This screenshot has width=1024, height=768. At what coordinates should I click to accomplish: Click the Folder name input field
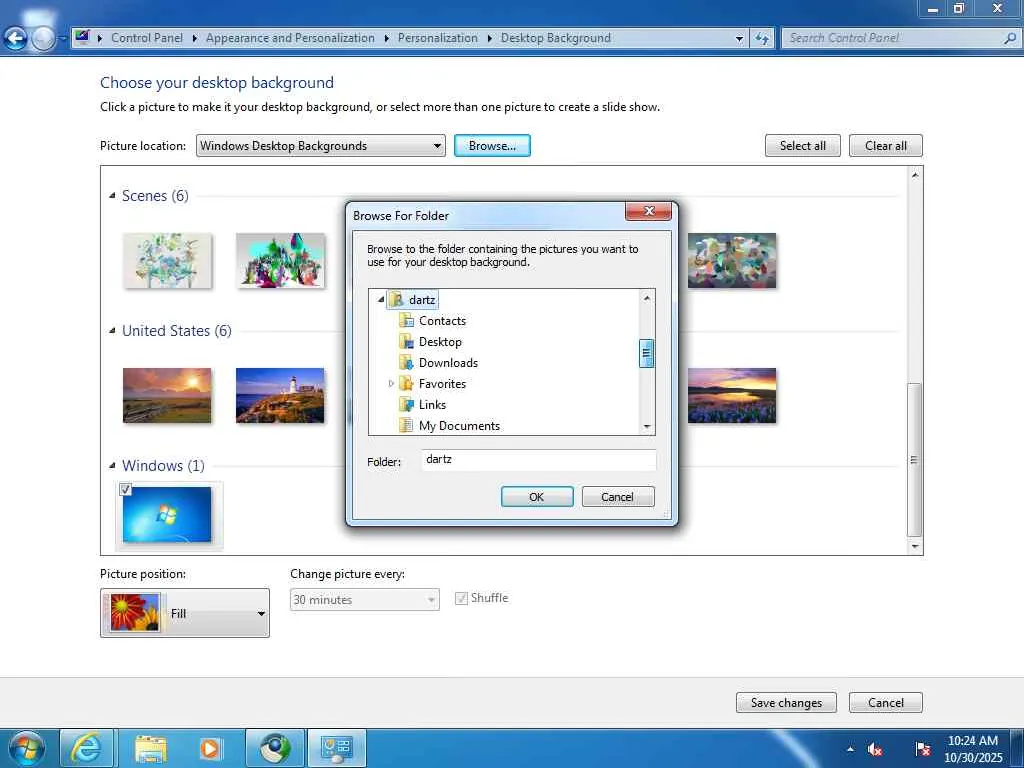tap(538, 460)
